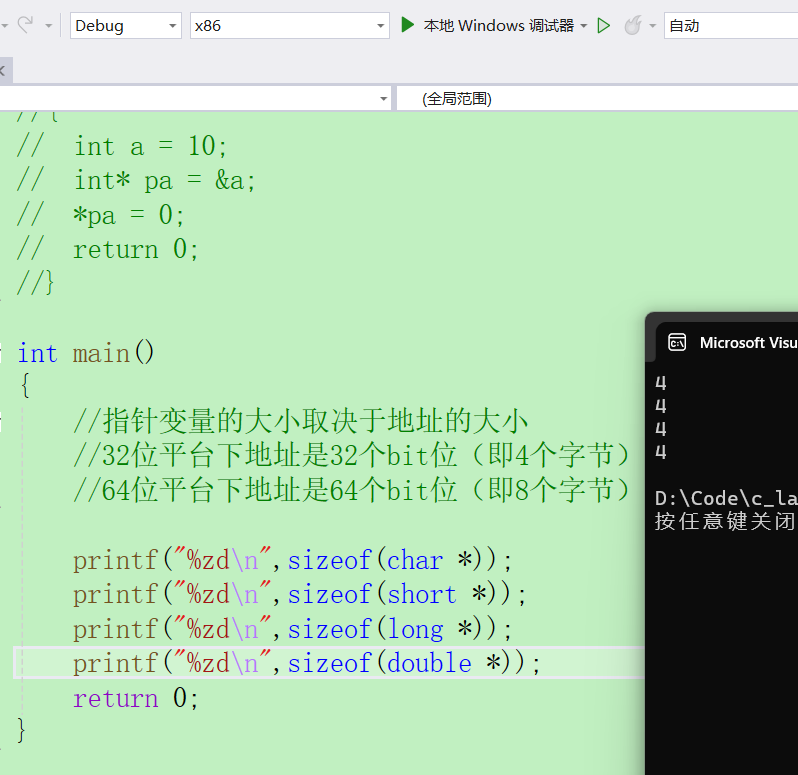The image size is (798, 775).
Task: Click the 'int main()' line
Action: point(86,353)
